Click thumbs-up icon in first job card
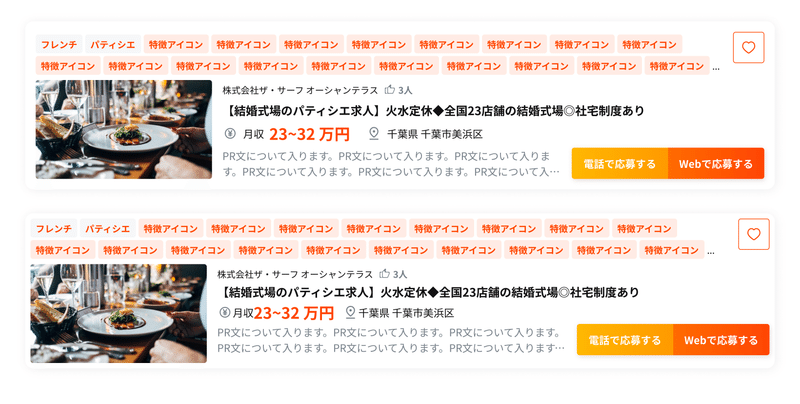The width and height of the screenshot is (800, 404). (390, 90)
